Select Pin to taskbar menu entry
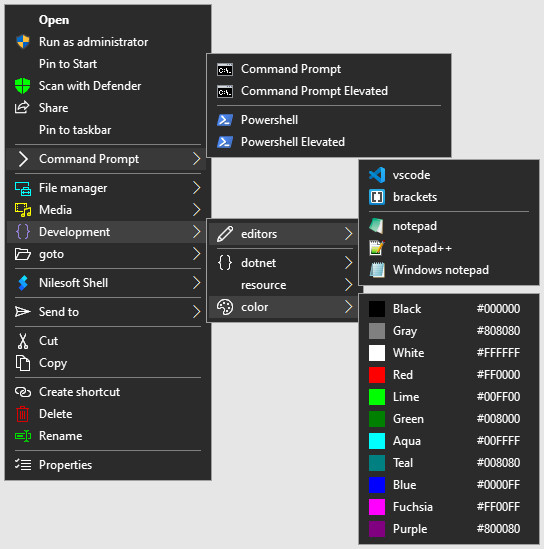The image size is (544, 549). (107, 130)
